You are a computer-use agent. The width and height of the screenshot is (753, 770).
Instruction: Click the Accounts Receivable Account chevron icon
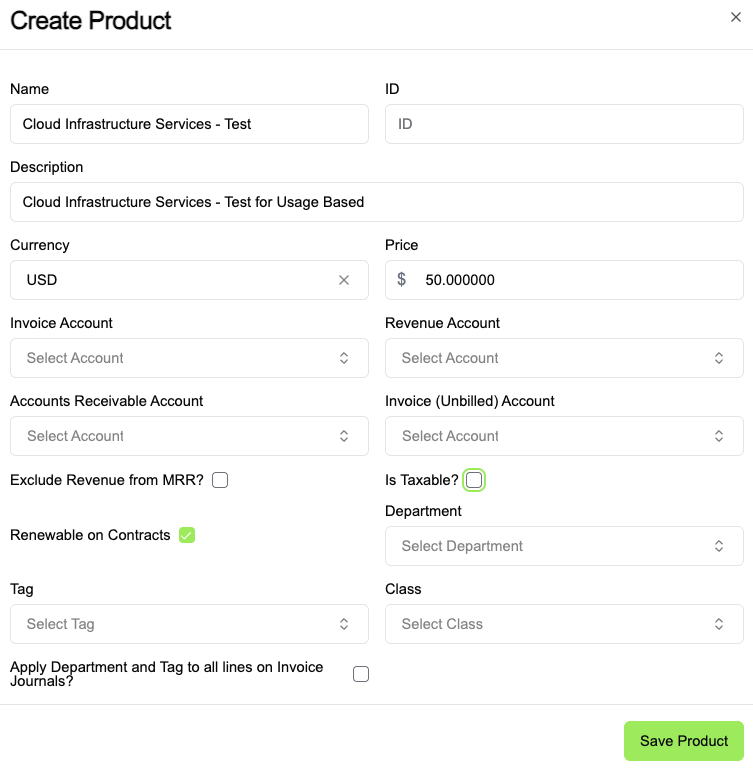(x=344, y=436)
